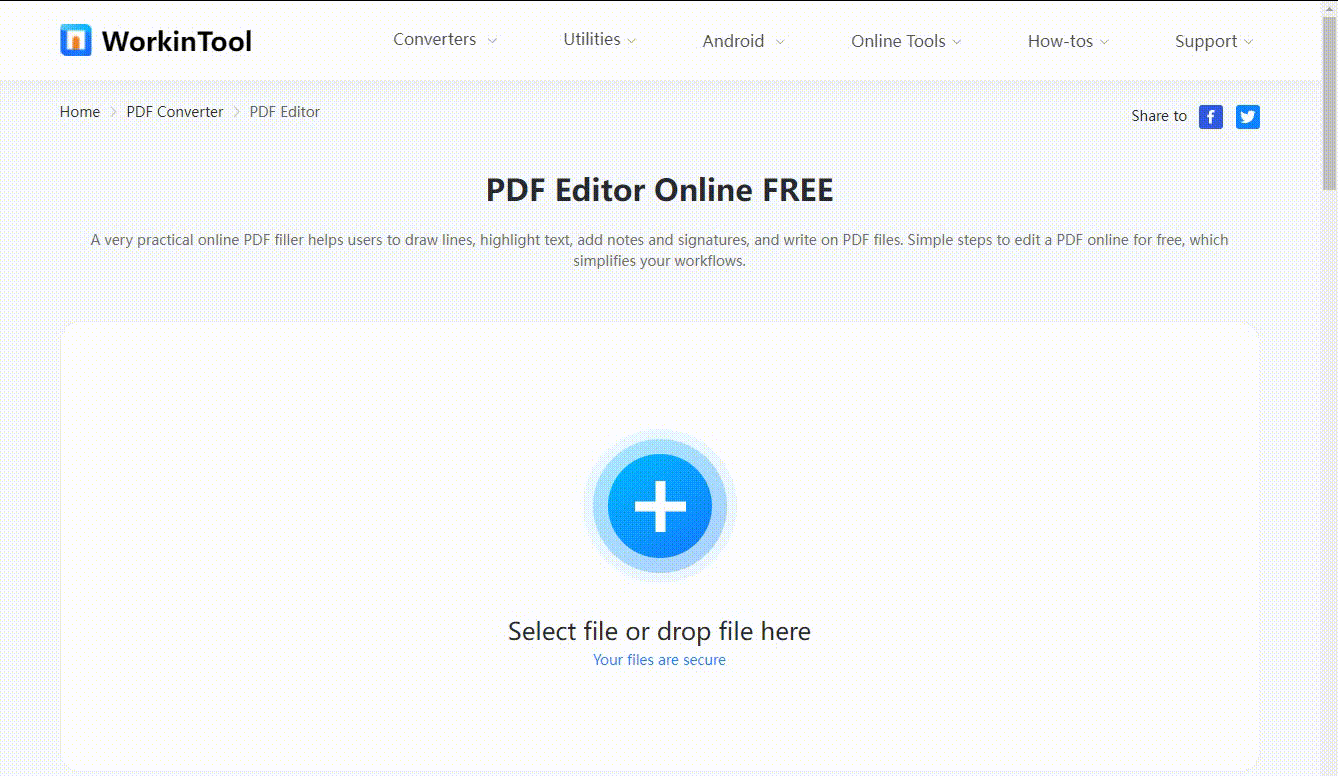
Task: Share the page on Twitter
Action: coord(1247,117)
